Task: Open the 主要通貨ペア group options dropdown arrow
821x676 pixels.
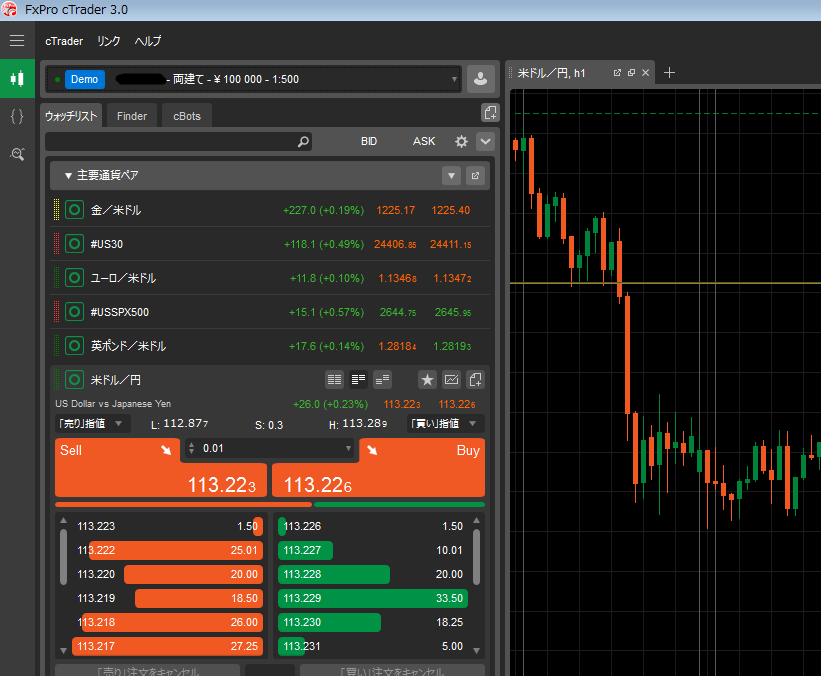Action: click(x=451, y=175)
